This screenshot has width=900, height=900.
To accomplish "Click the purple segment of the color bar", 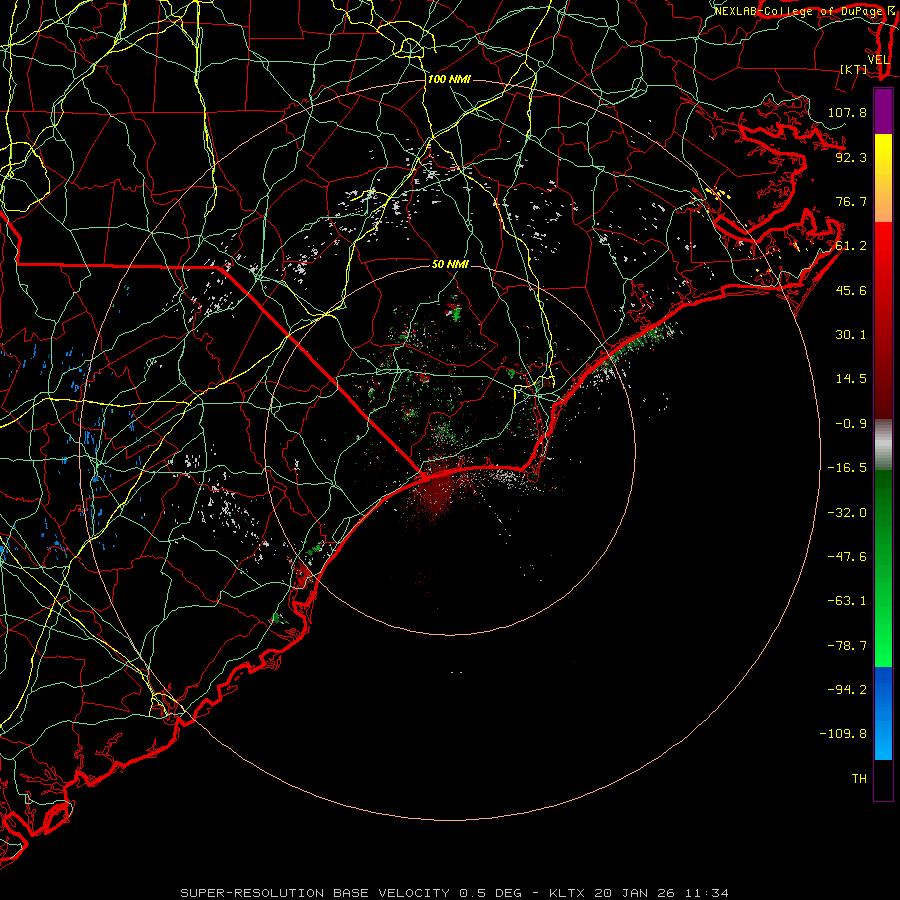I will [883, 112].
